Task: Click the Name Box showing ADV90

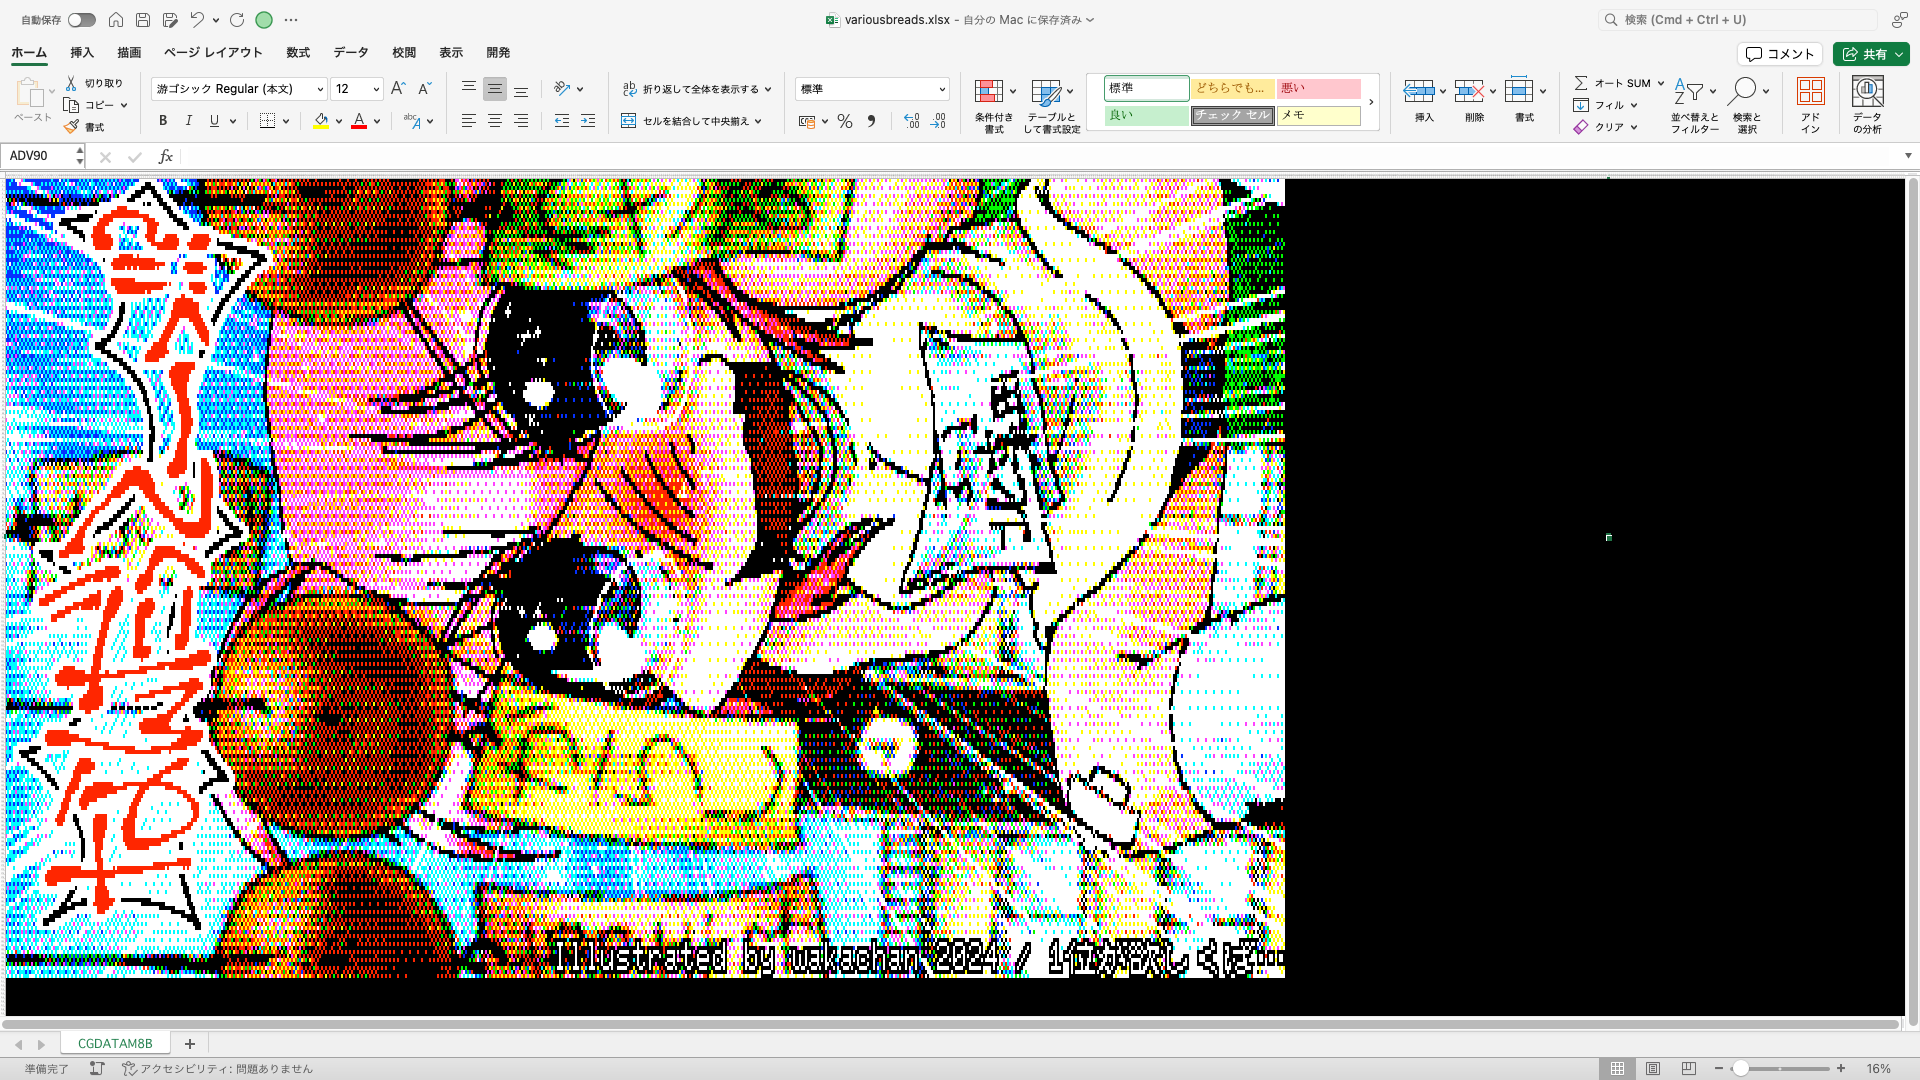Action: 40,156
